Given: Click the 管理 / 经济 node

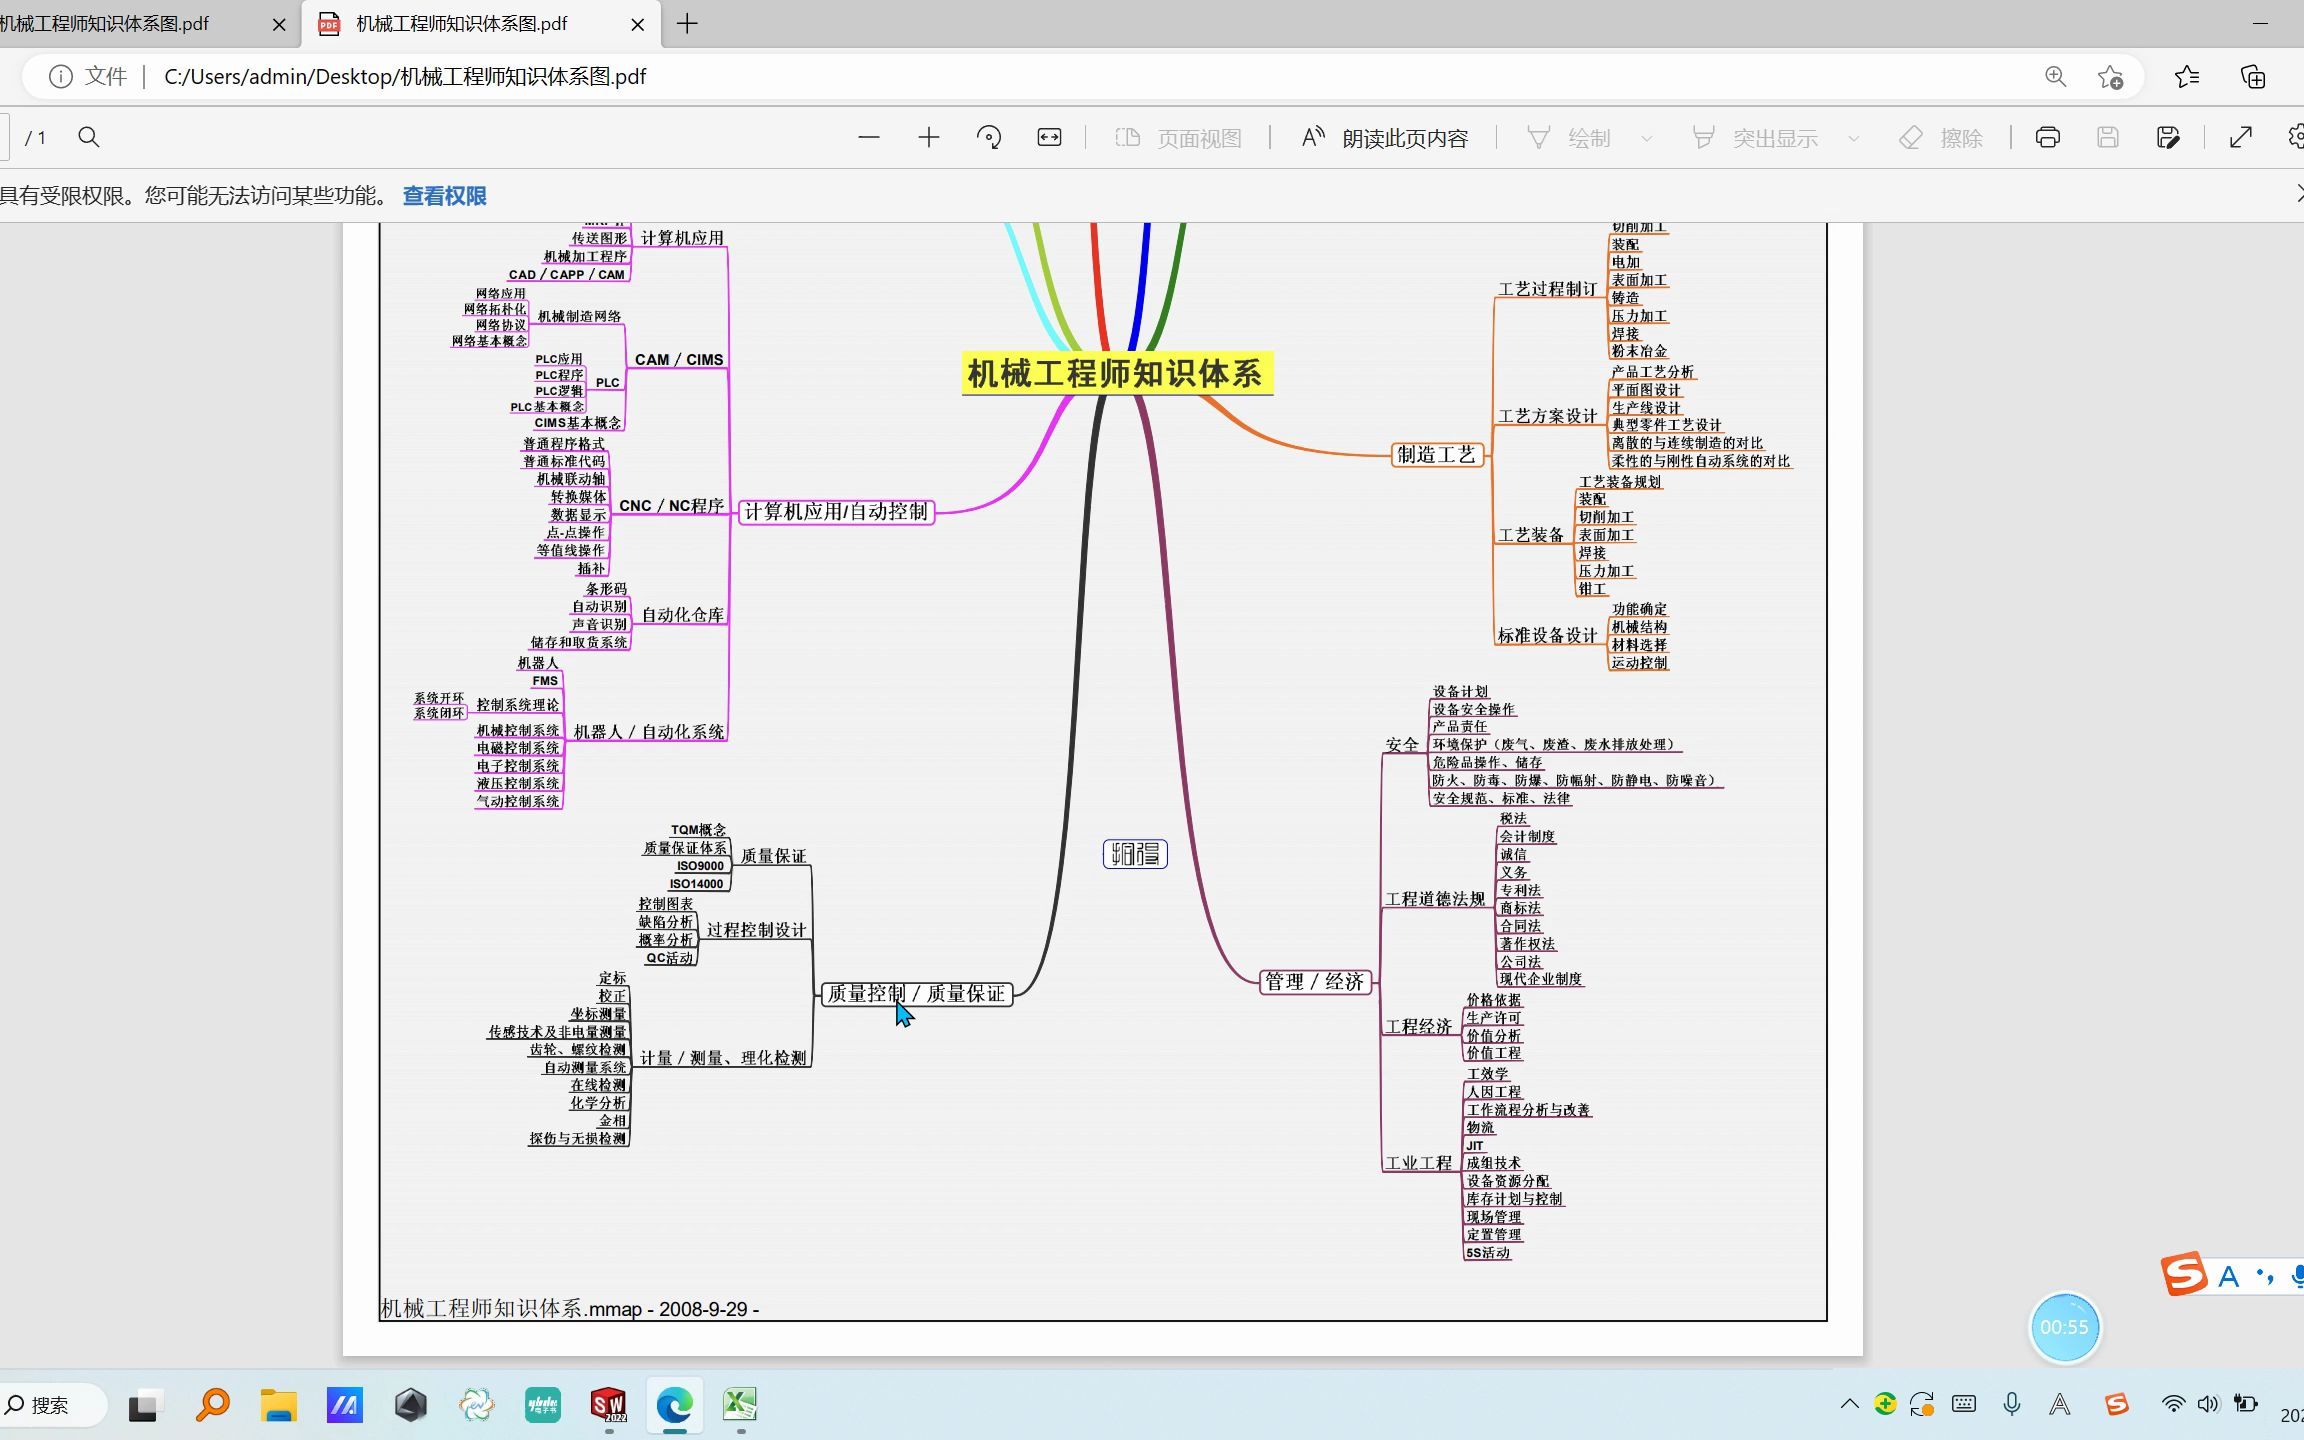Looking at the screenshot, I should [x=1315, y=982].
